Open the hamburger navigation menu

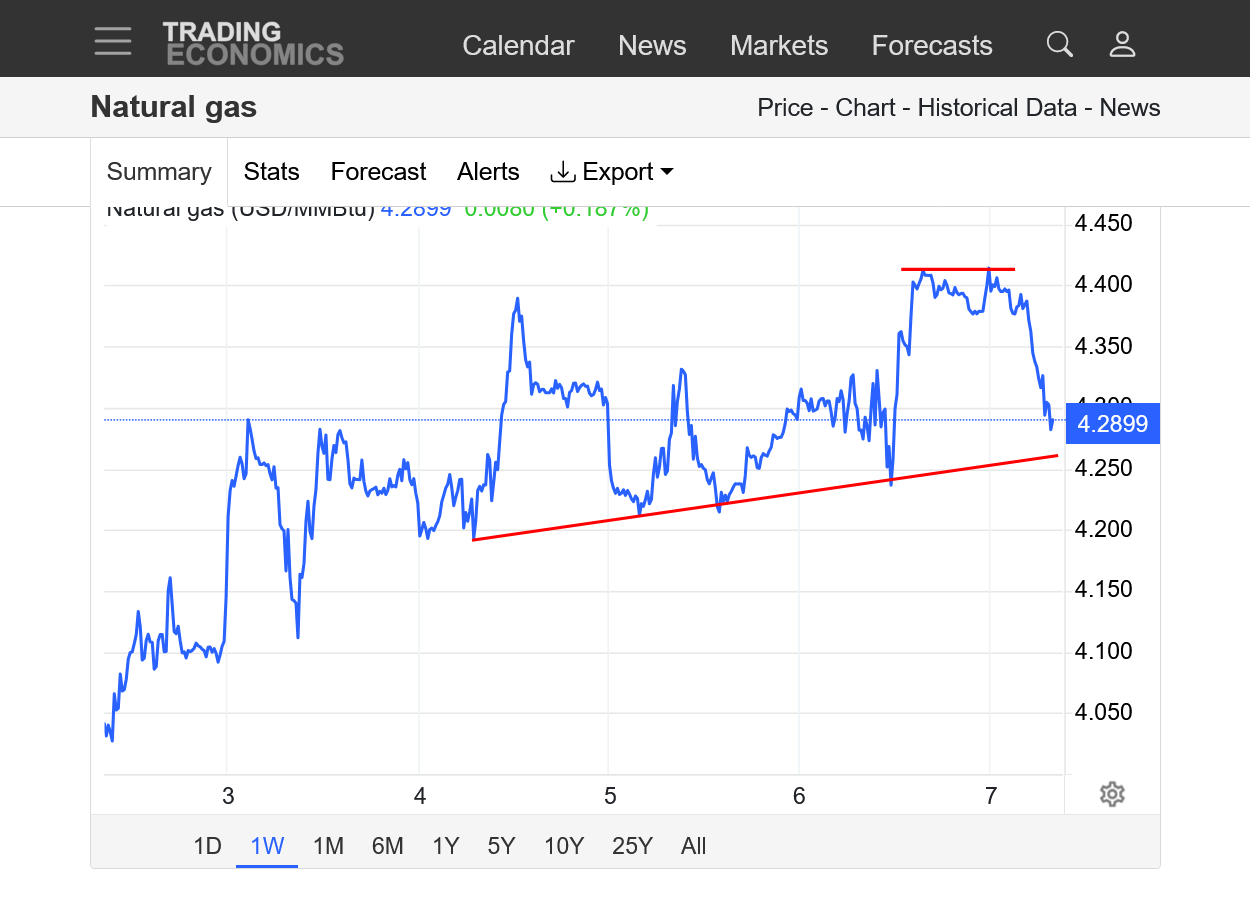113,42
